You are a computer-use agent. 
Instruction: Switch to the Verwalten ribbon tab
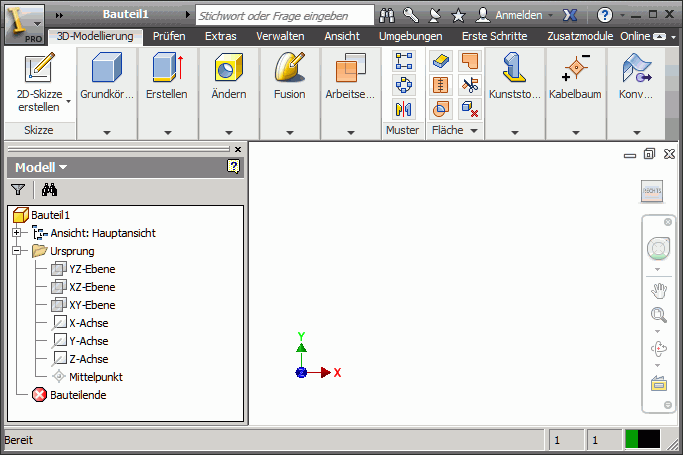coord(280,35)
